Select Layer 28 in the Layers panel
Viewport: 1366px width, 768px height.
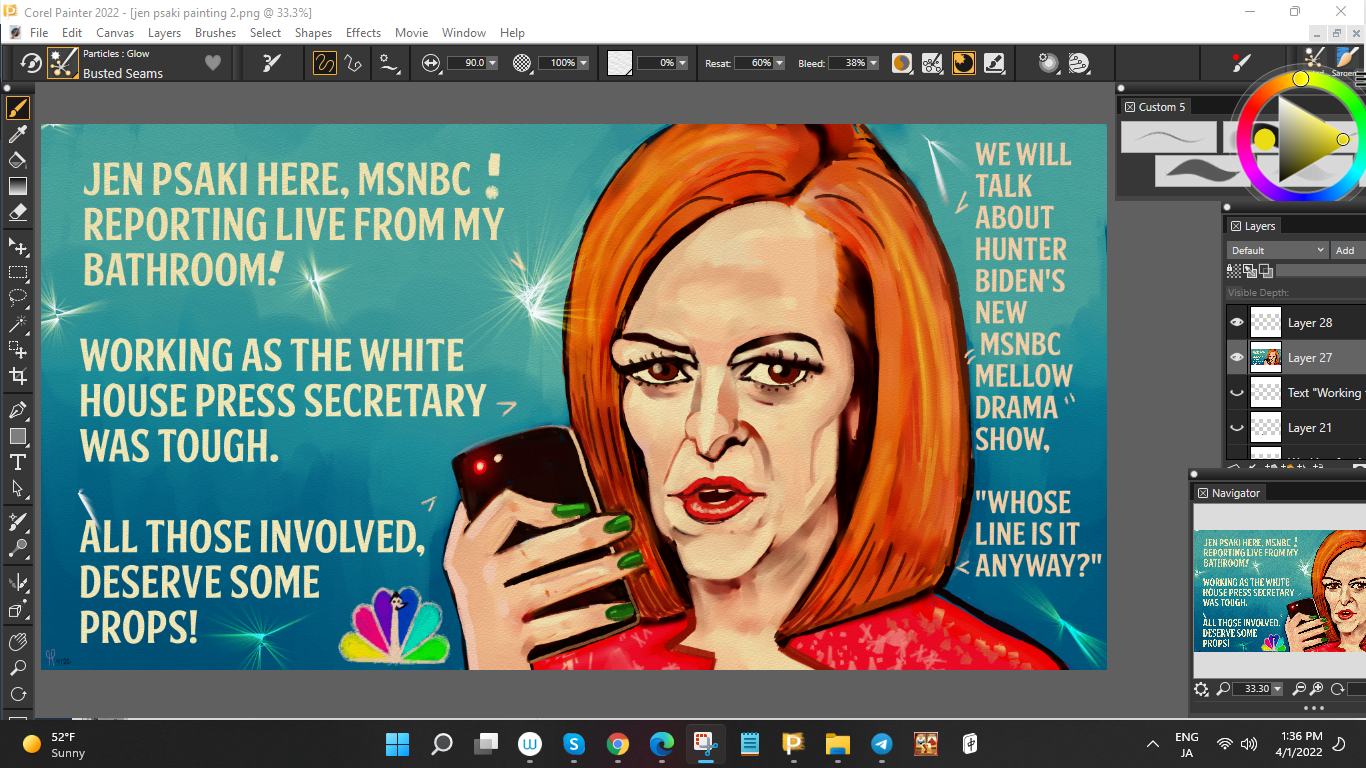pos(1310,323)
